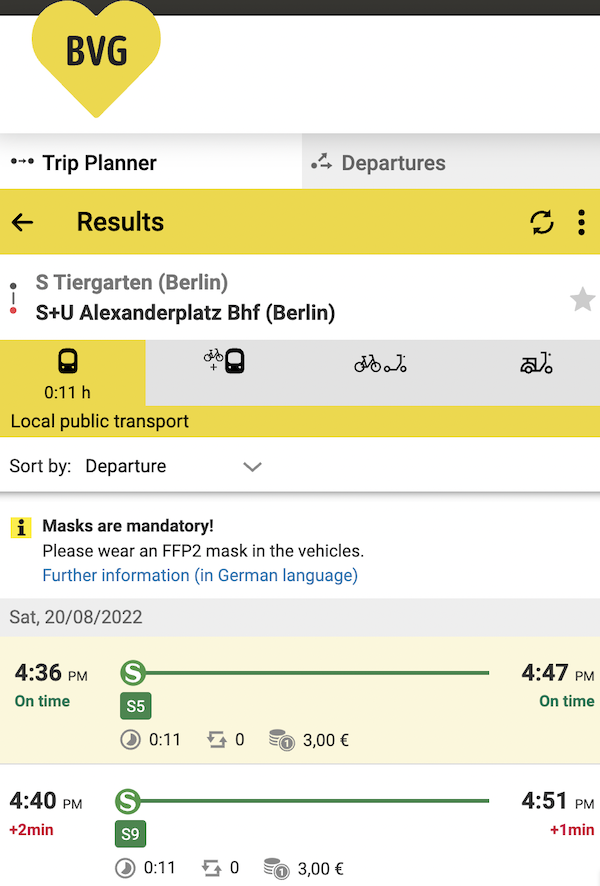
Task: Choose the bike and scooter sharing mode
Action: click(x=380, y=373)
